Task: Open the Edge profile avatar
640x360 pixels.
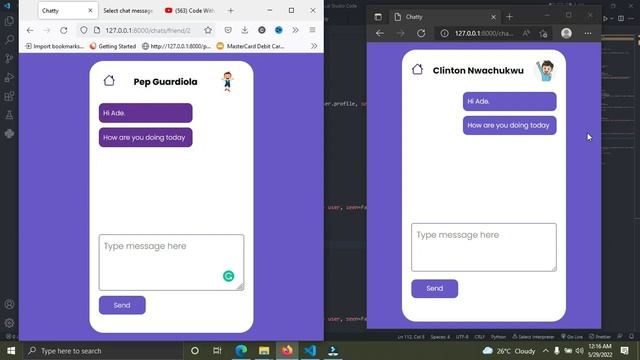Action: pyautogui.click(x=566, y=33)
